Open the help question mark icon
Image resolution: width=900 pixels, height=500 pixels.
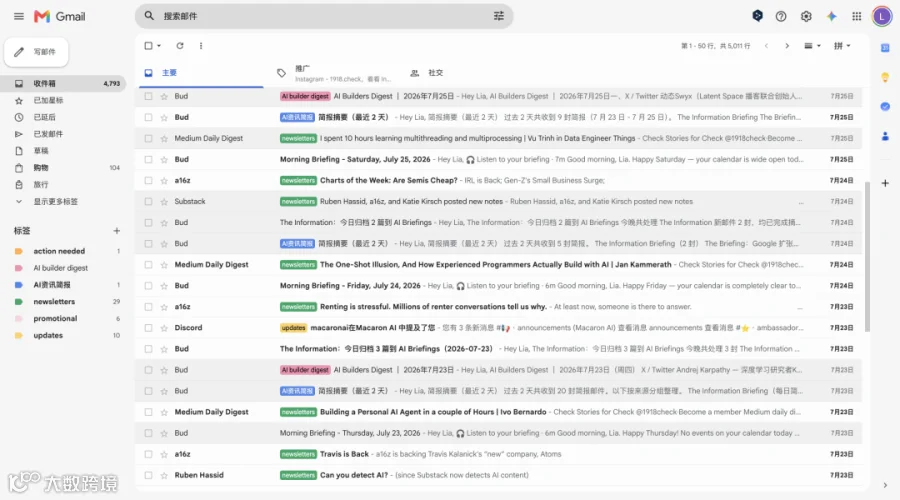click(x=781, y=16)
